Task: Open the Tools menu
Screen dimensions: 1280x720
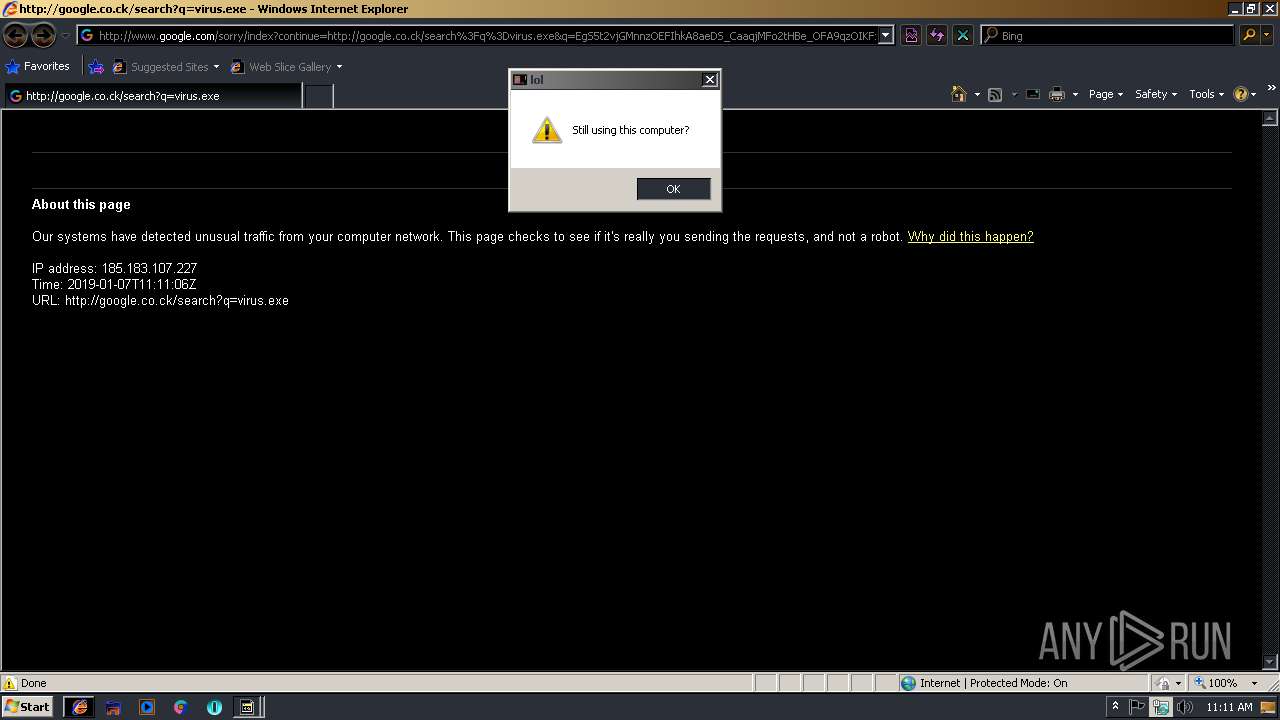Action: click(x=1206, y=94)
